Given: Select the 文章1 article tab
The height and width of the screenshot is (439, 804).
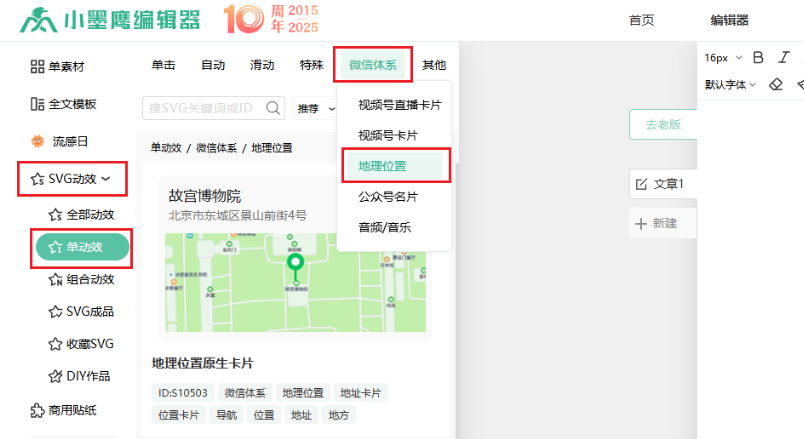Looking at the screenshot, I should pyautogui.click(x=663, y=184).
